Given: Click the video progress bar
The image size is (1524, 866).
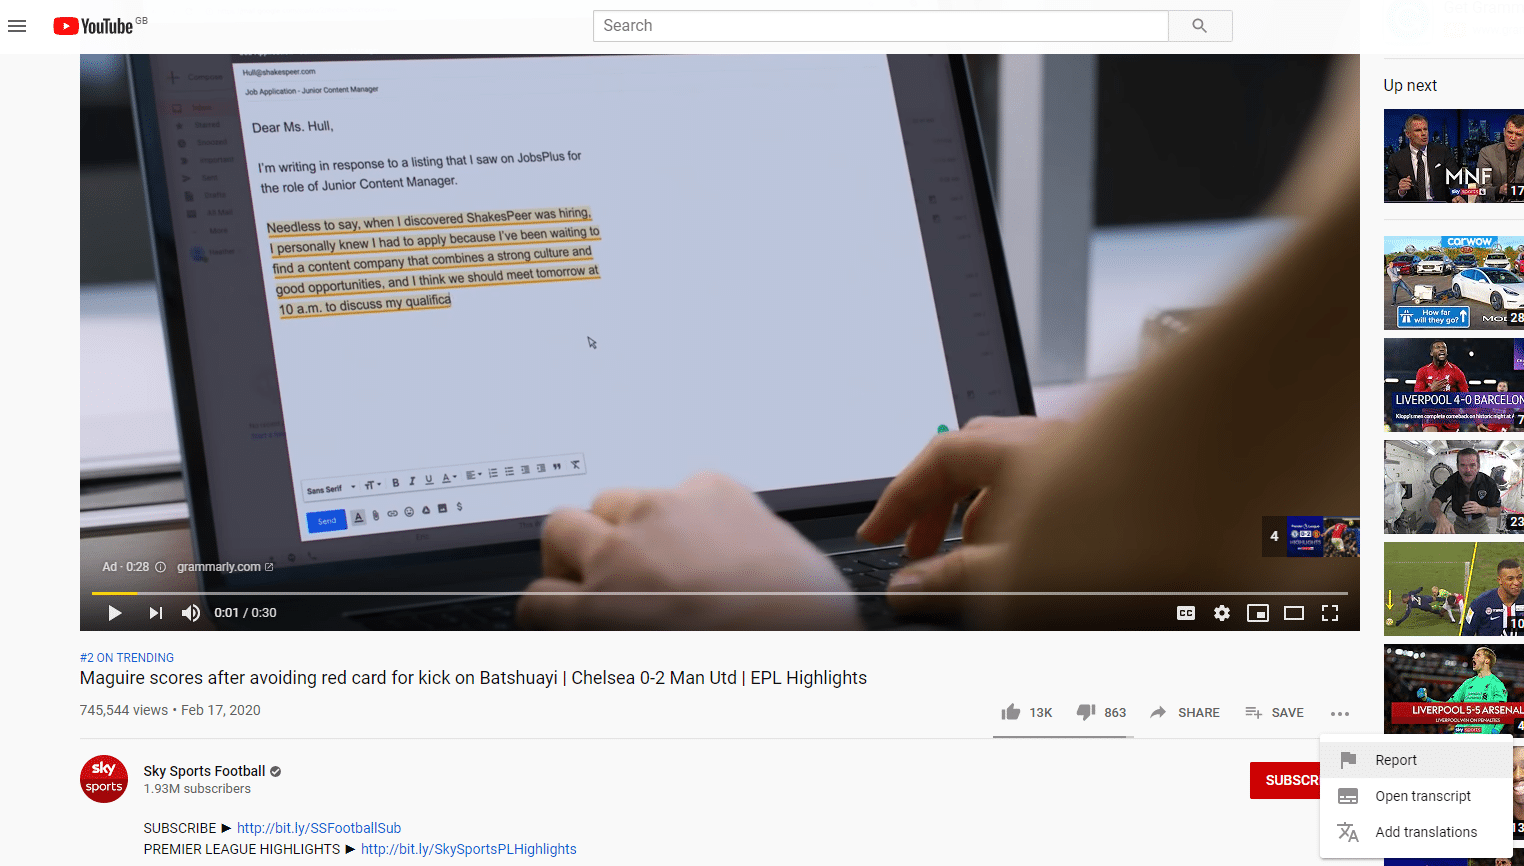Looking at the screenshot, I should click(x=720, y=593).
